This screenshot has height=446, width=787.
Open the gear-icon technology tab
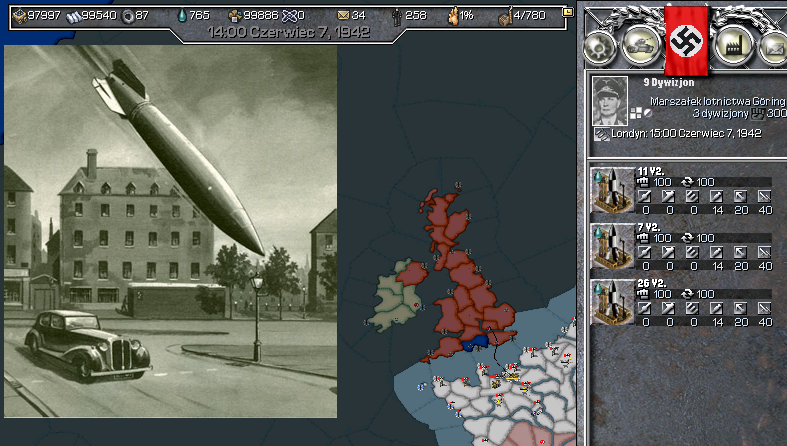600,48
